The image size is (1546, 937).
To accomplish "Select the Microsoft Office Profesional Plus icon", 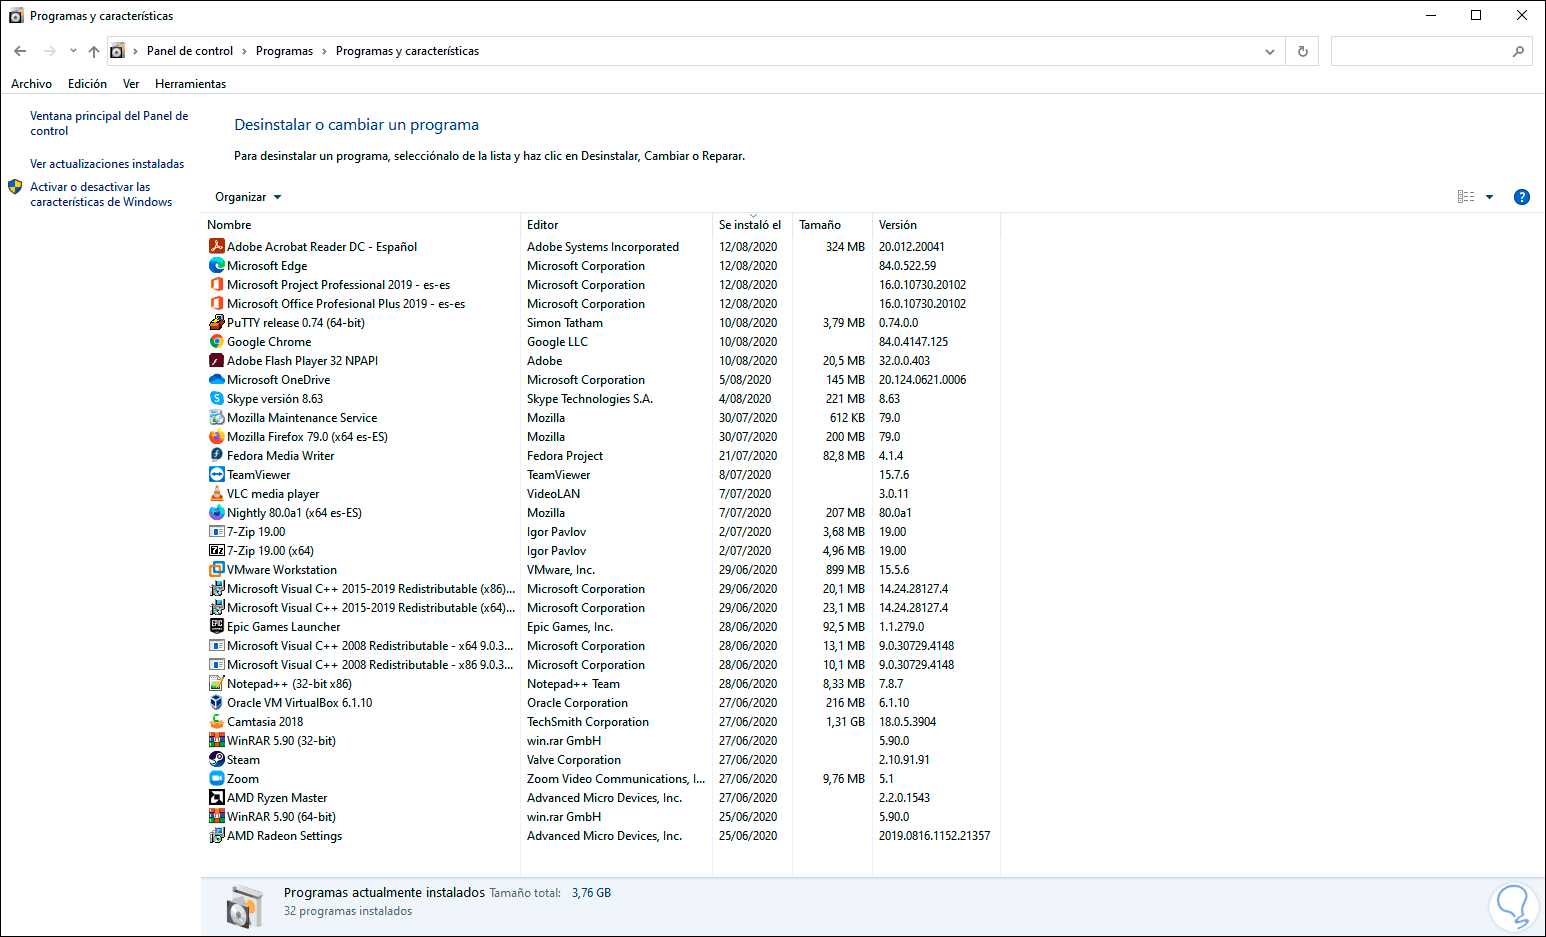I will pyautogui.click(x=216, y=303).
